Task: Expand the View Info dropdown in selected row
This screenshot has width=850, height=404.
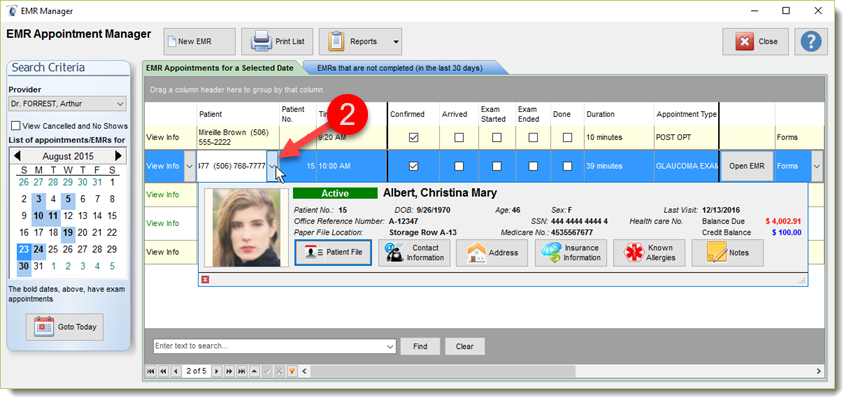Action: click(190, 166)
